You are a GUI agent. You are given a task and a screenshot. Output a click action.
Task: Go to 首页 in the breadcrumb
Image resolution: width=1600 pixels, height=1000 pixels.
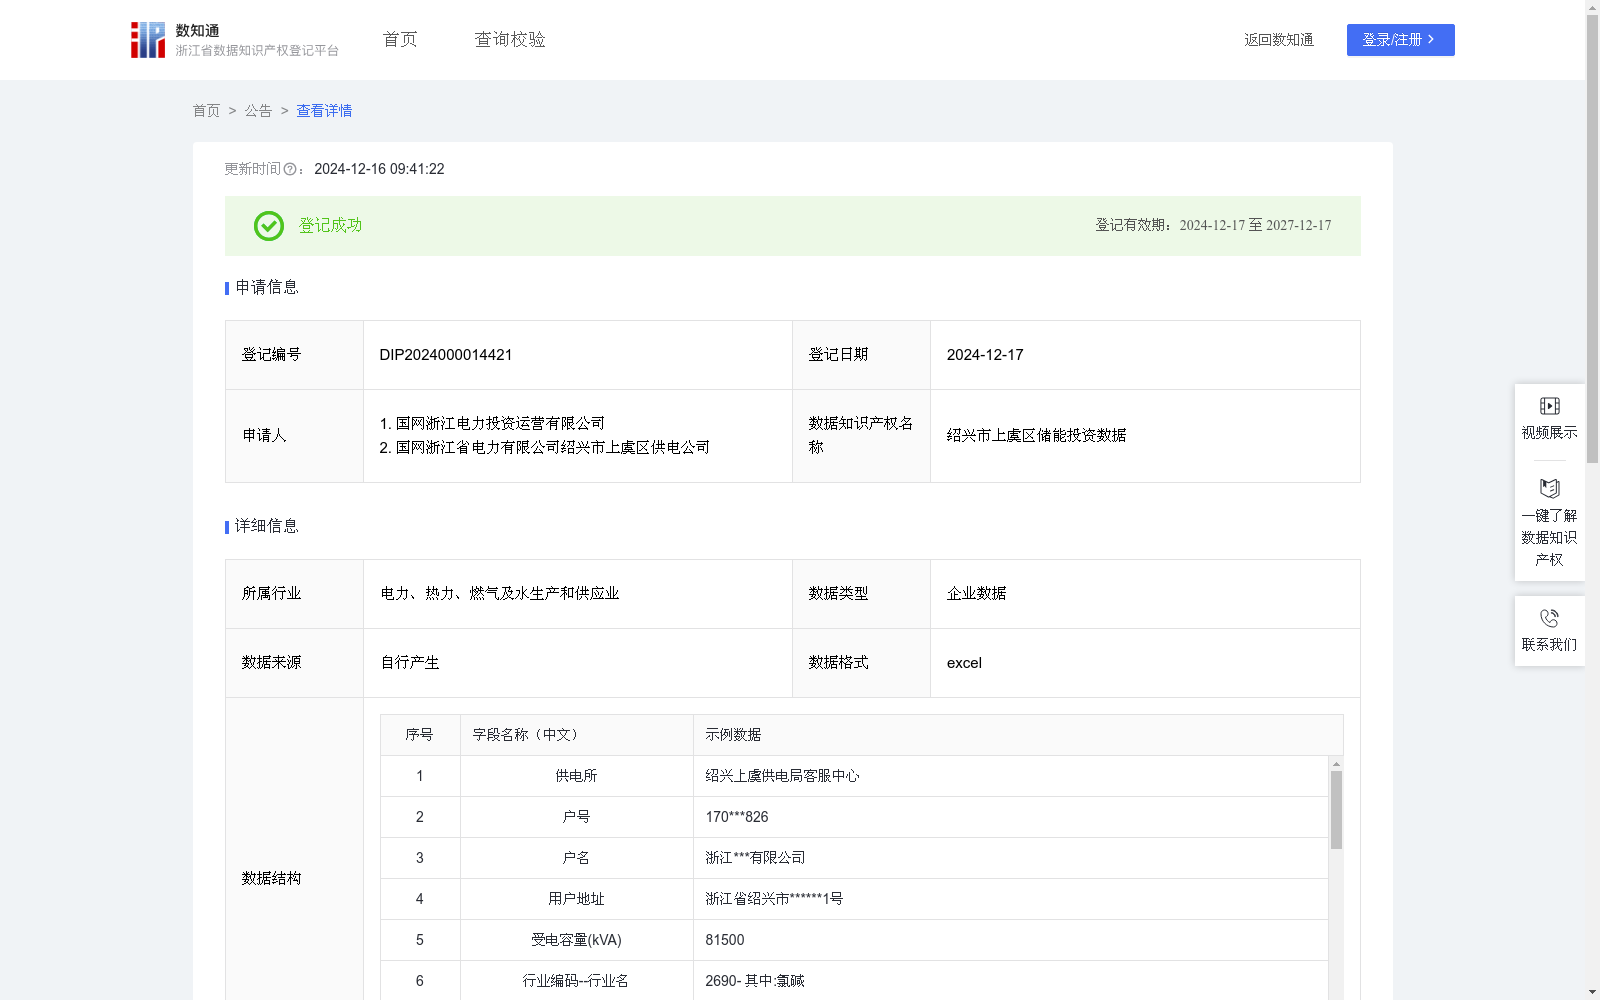[206, 111]
